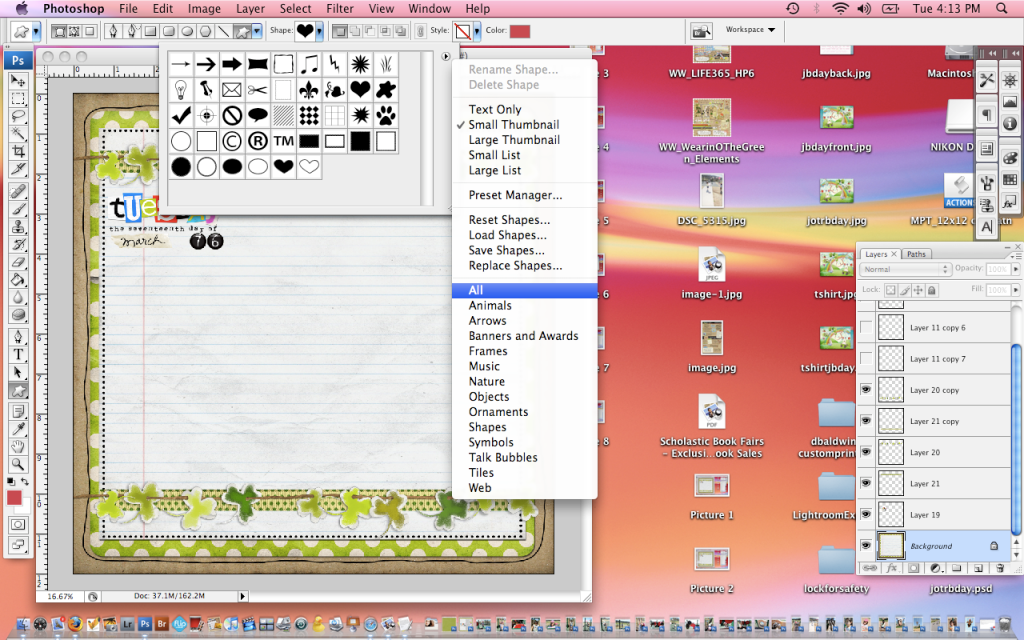Image resolution: width=1024 pixels, height=640 pixels.
Task: Pick the talk bubble custom shape
Action: coord(257,116)
